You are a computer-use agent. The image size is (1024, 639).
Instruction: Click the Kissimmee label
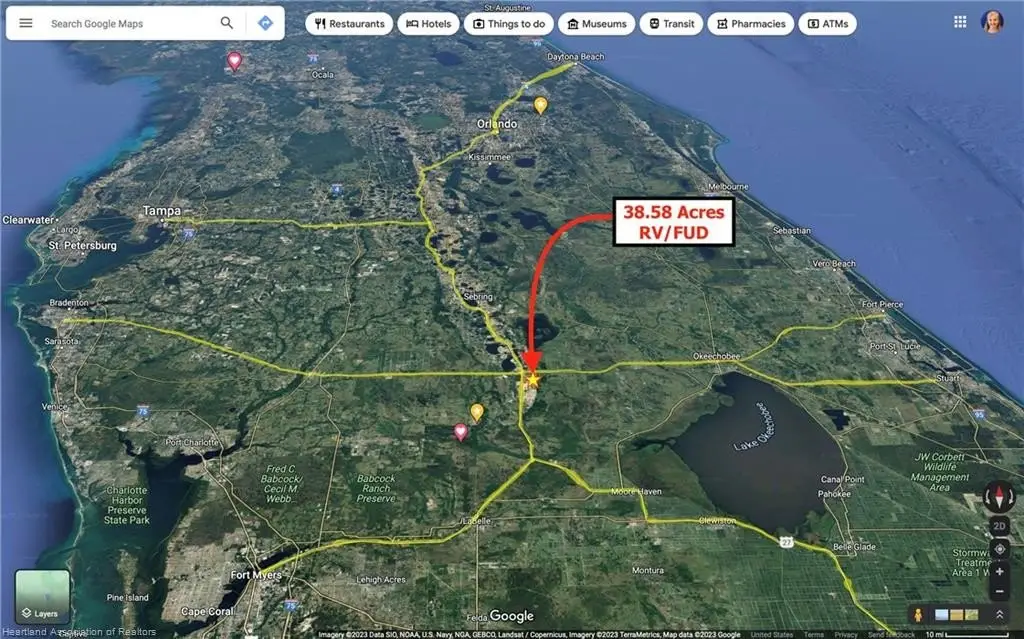[x=489, y=157]
